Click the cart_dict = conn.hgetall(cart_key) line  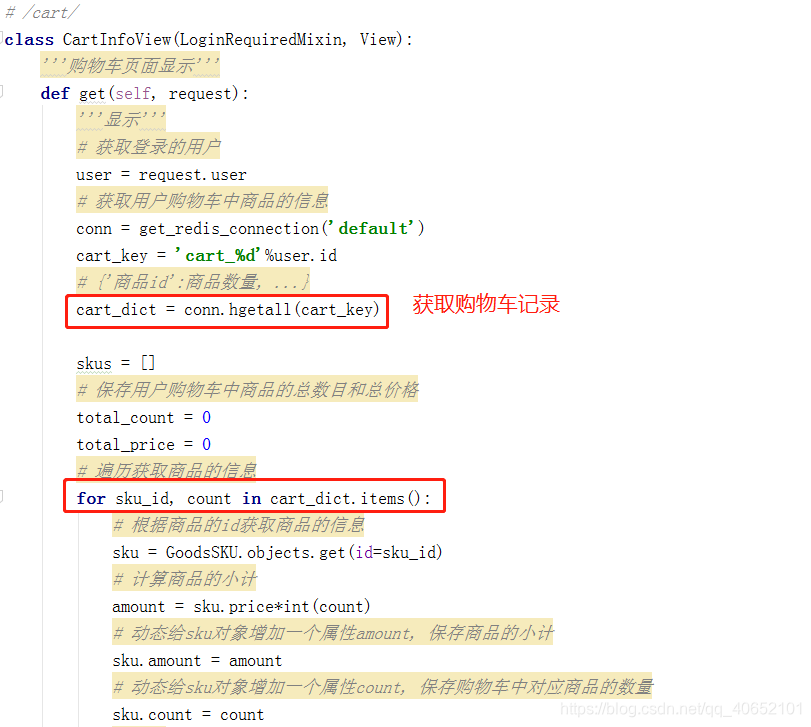[228, 310]
